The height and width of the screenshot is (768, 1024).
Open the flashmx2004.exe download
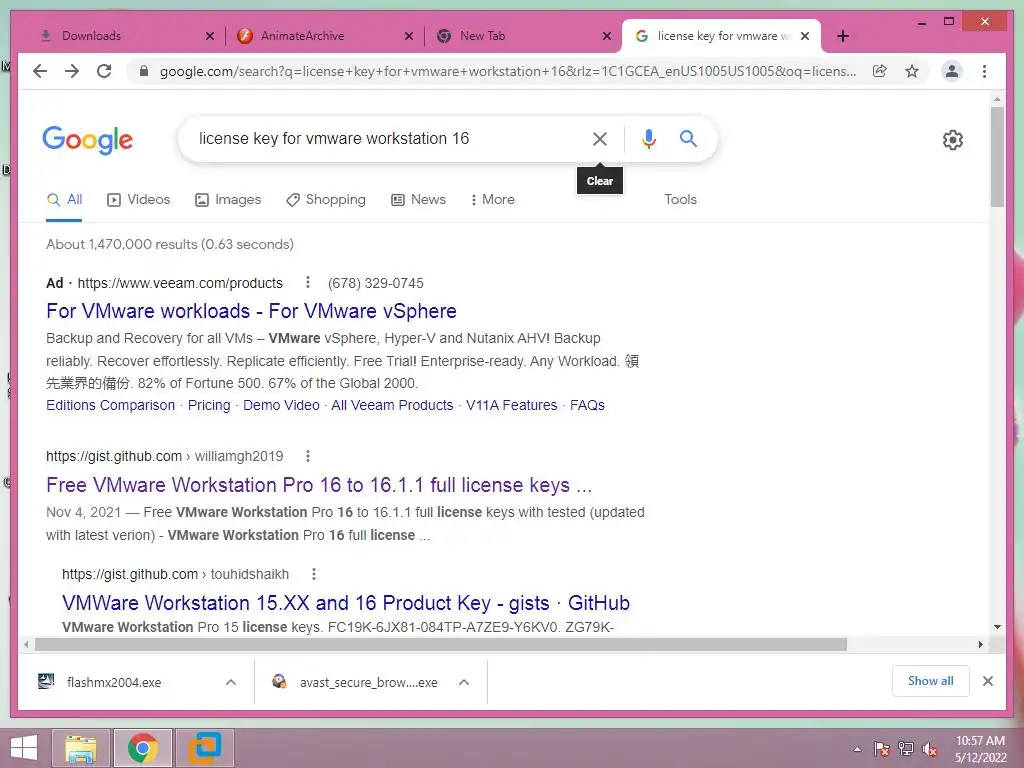coord(114,682)
